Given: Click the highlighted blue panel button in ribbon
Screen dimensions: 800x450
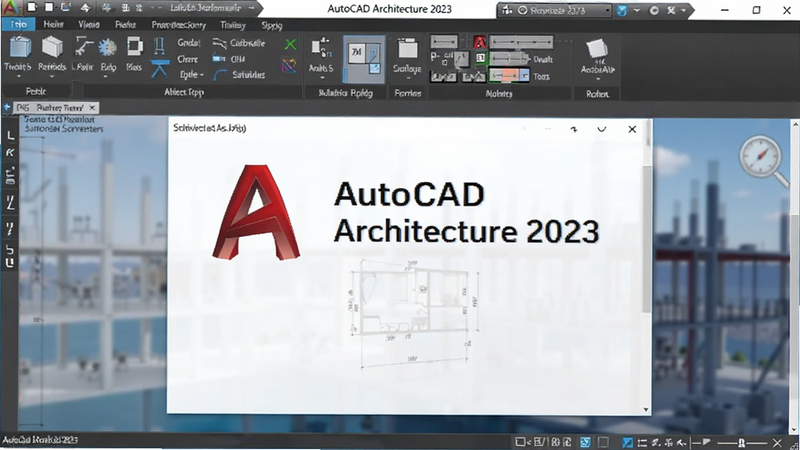Looking at the screenshot, I should pyautogui.click(x=364, y=59).
